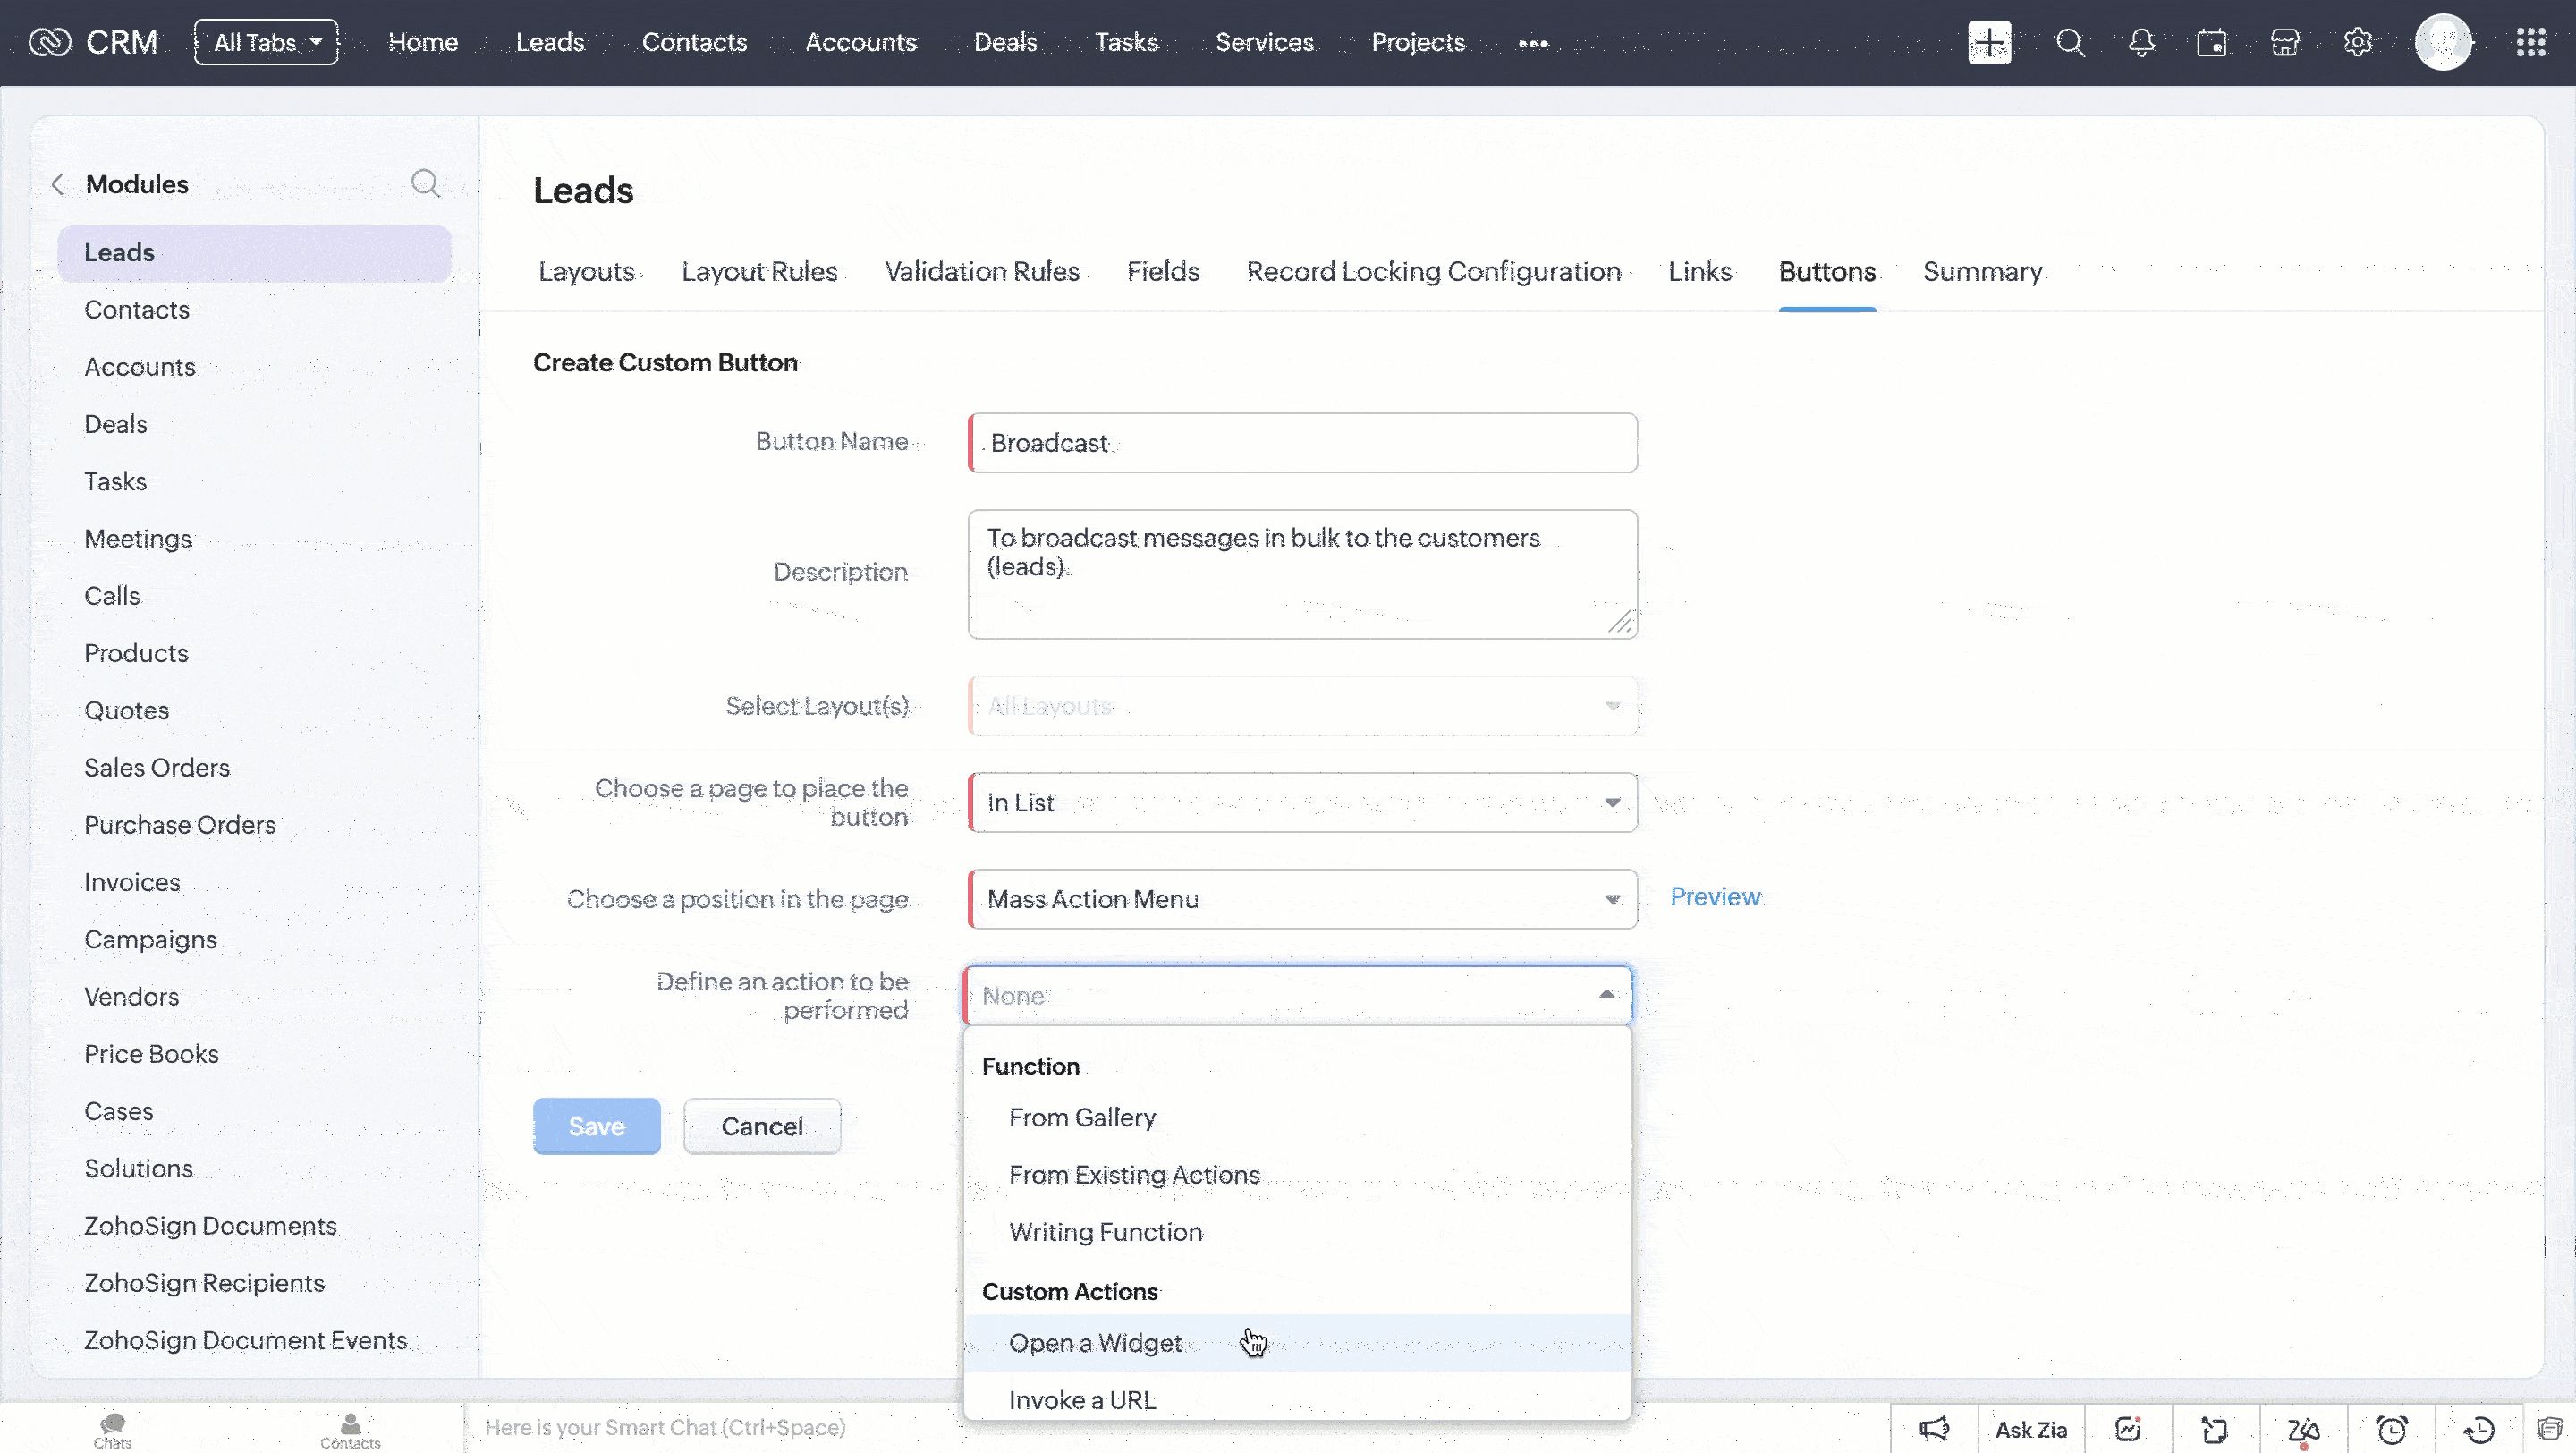Click the Preview link
Screen dimensions: 2576x1453
(1715, 897)
